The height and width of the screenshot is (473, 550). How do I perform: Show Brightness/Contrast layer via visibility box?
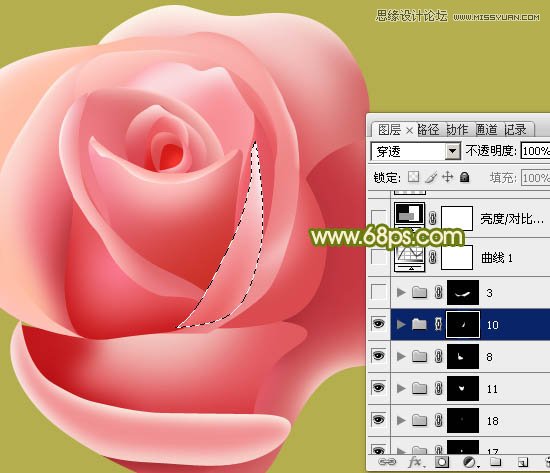(379, 218)
